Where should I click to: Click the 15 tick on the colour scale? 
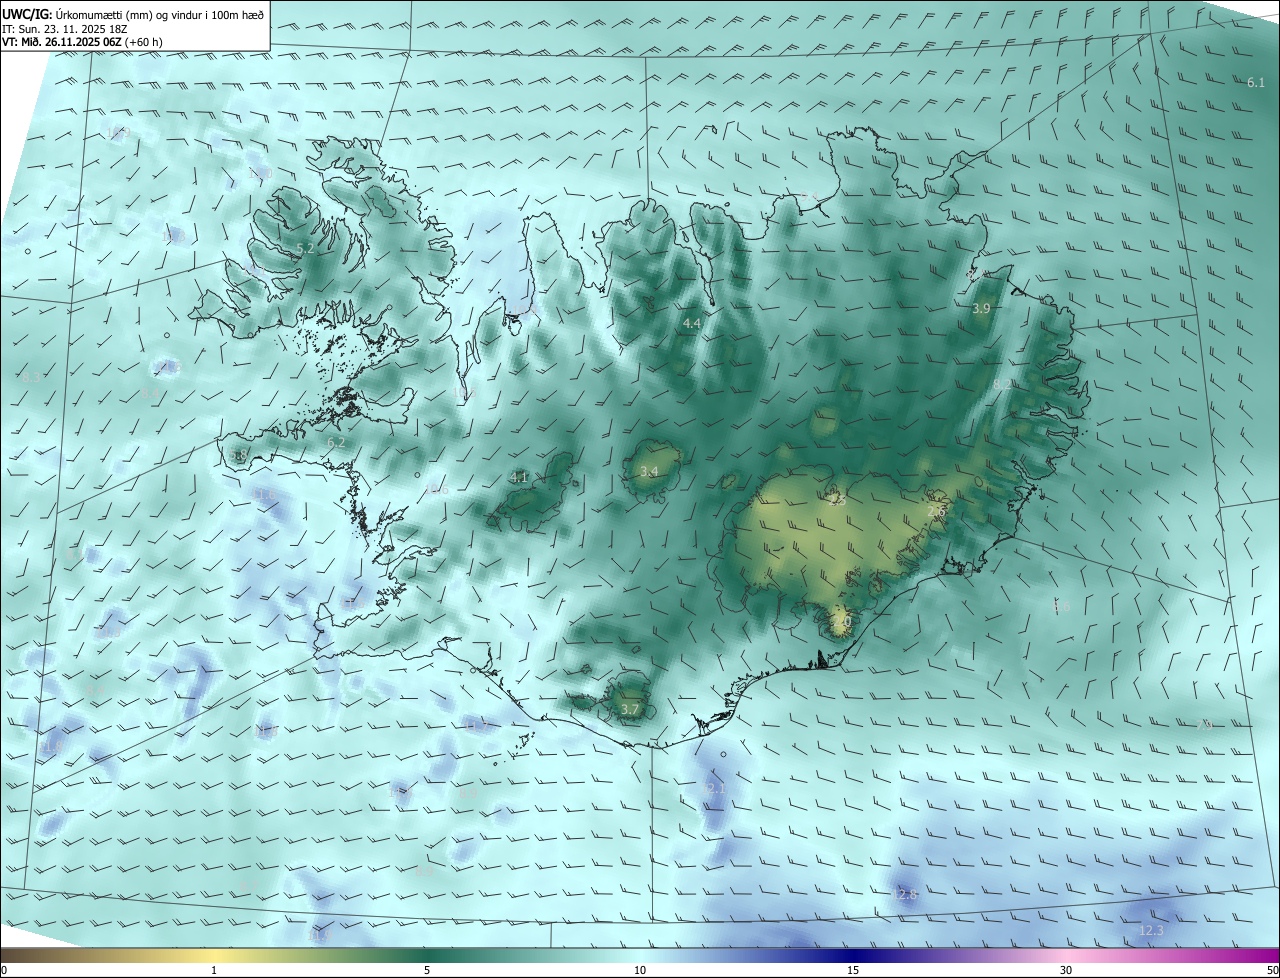[853, 970]
